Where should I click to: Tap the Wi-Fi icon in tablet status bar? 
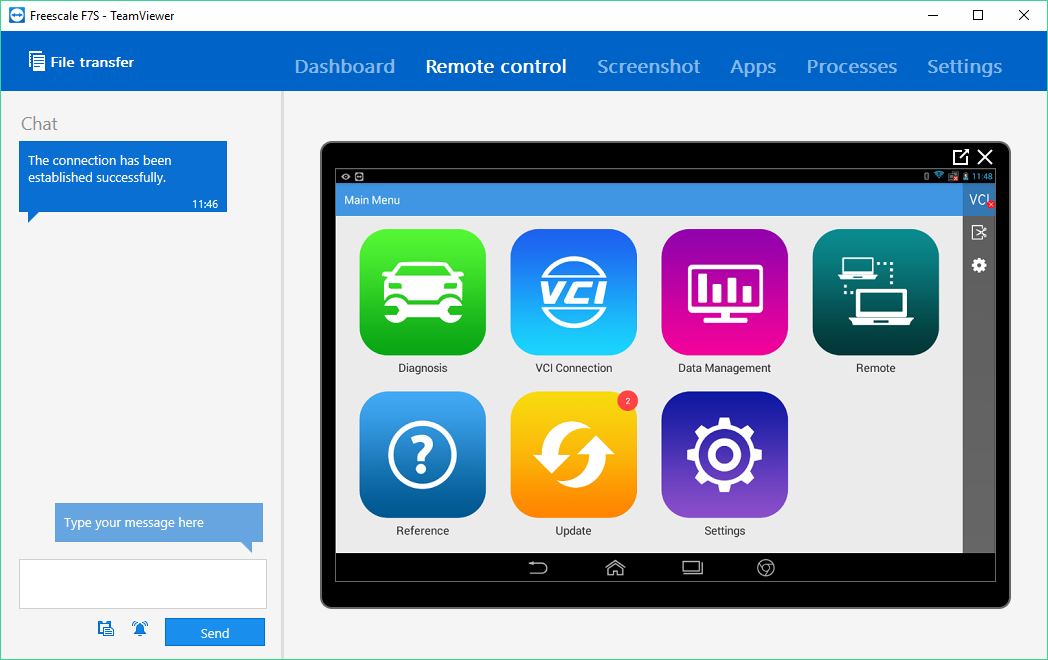point(939,175)
